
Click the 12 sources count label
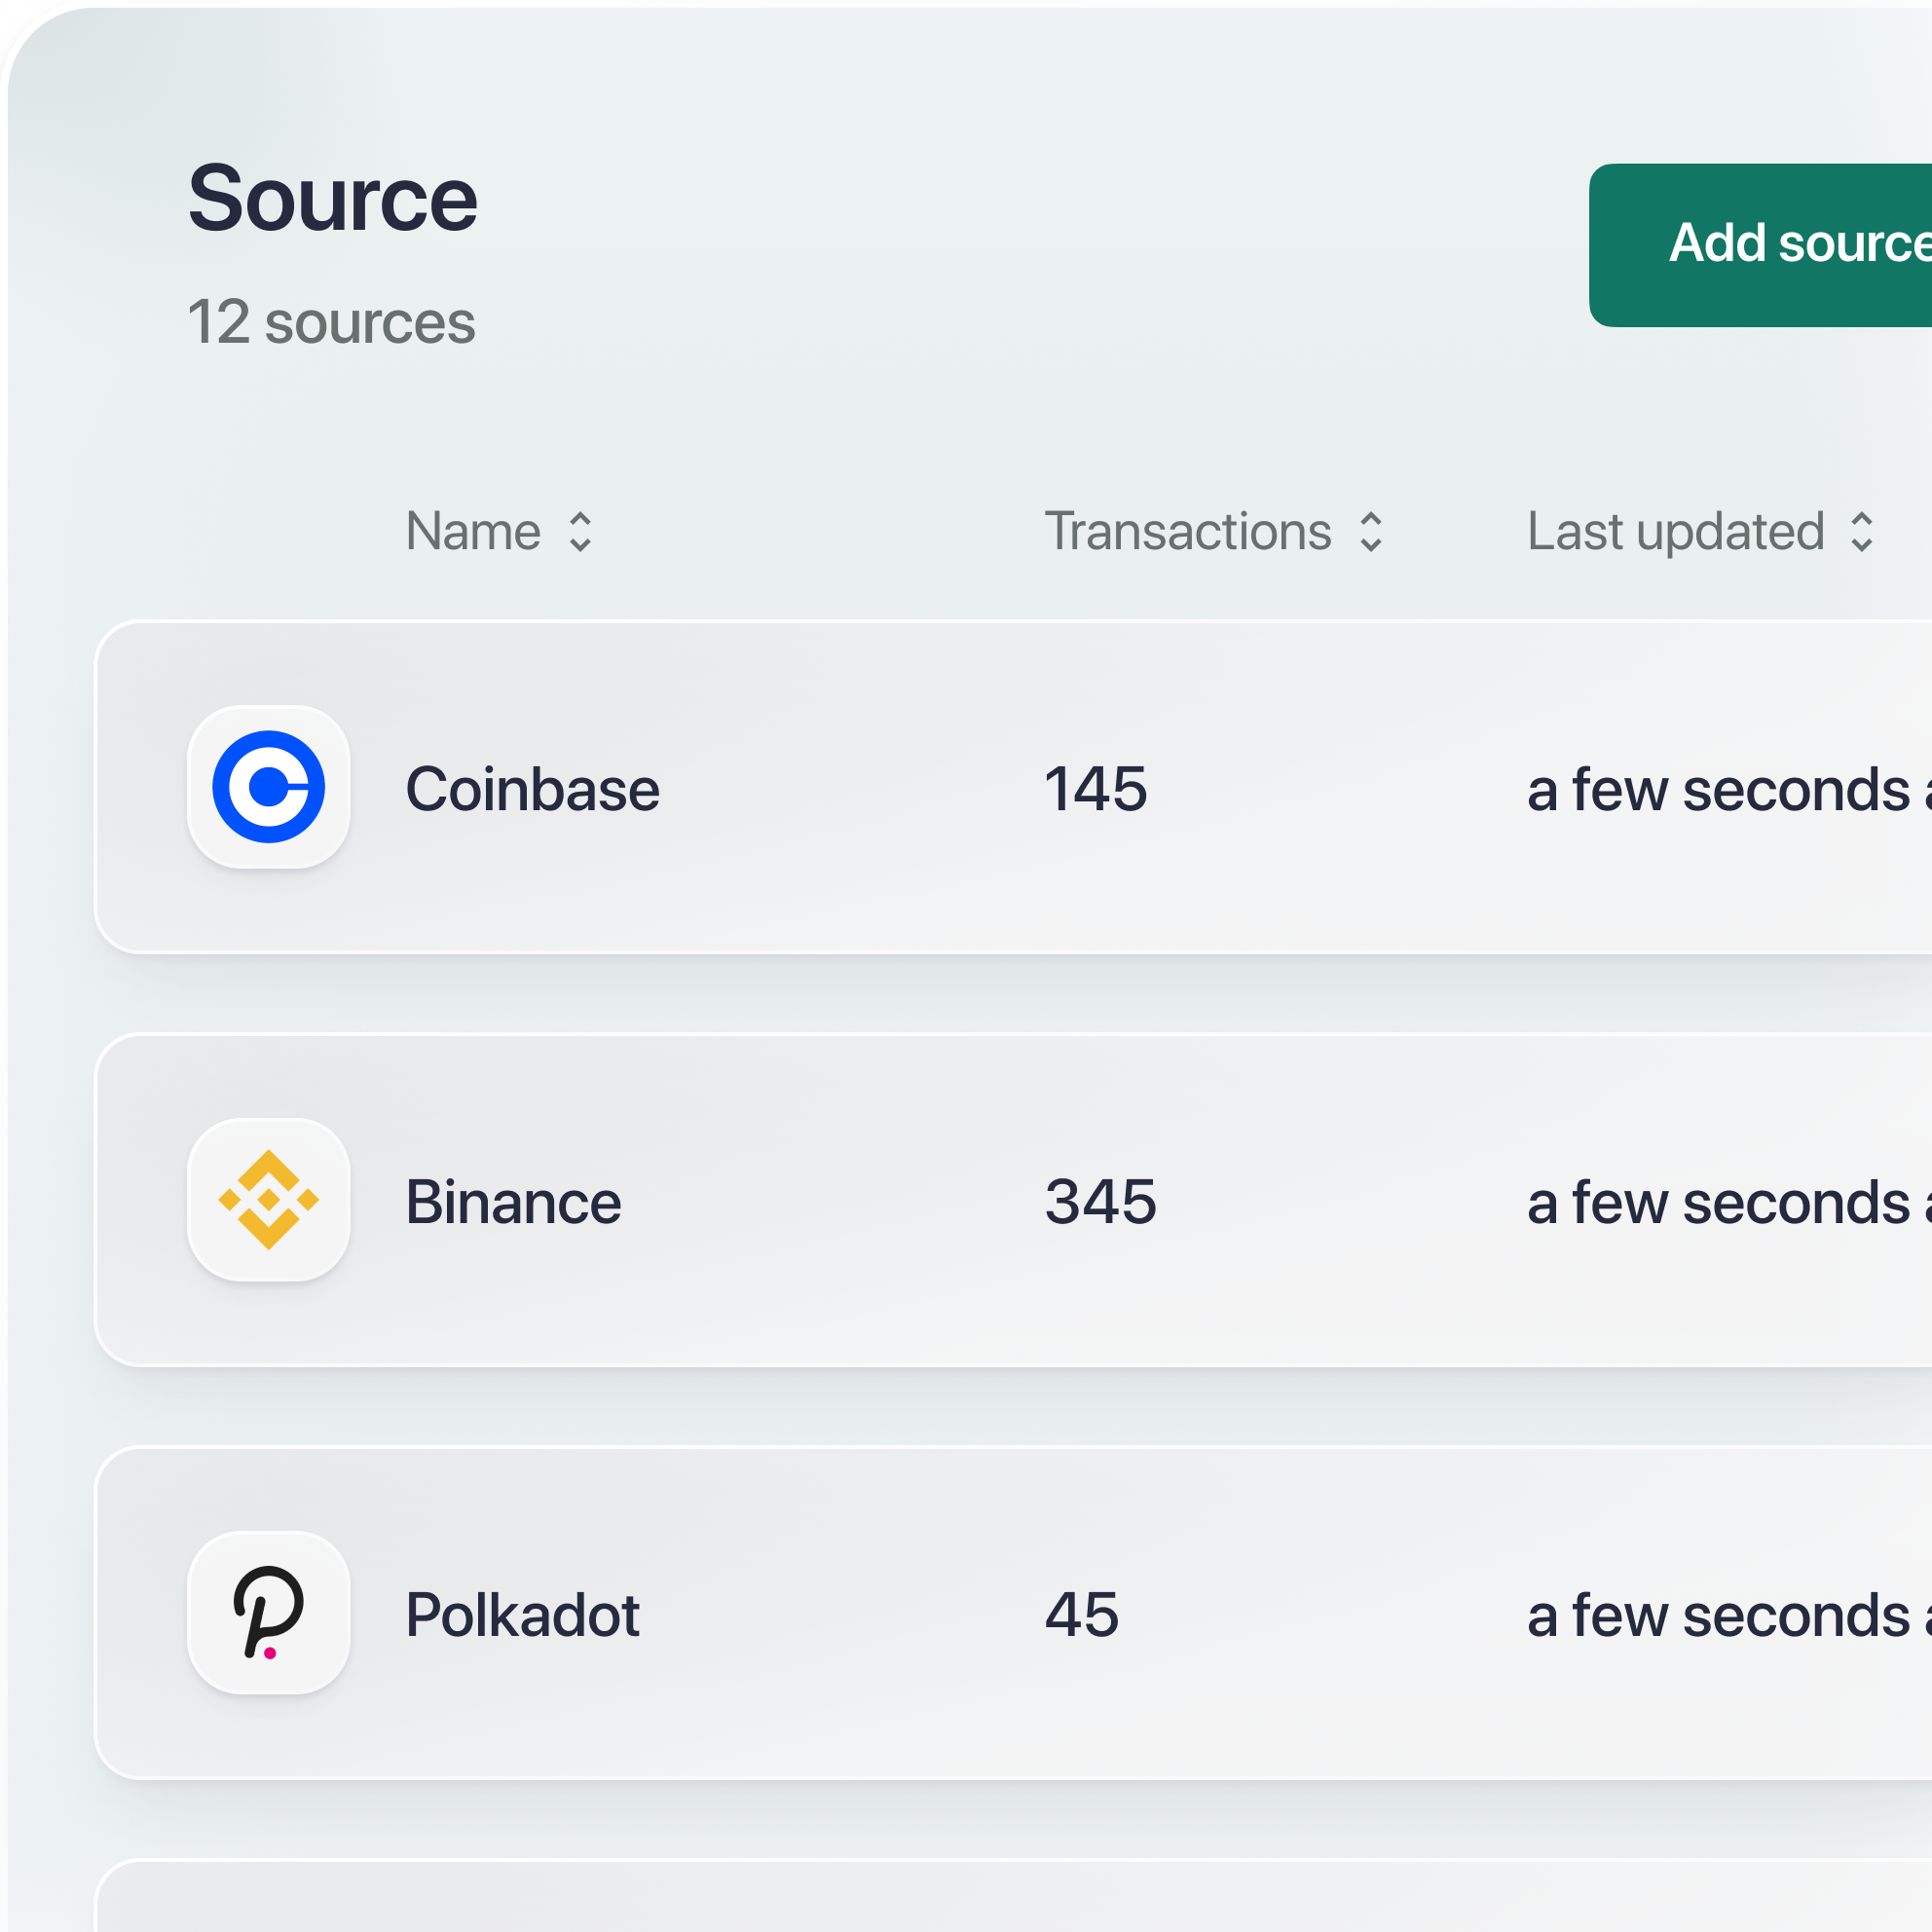tap(332, 322)
